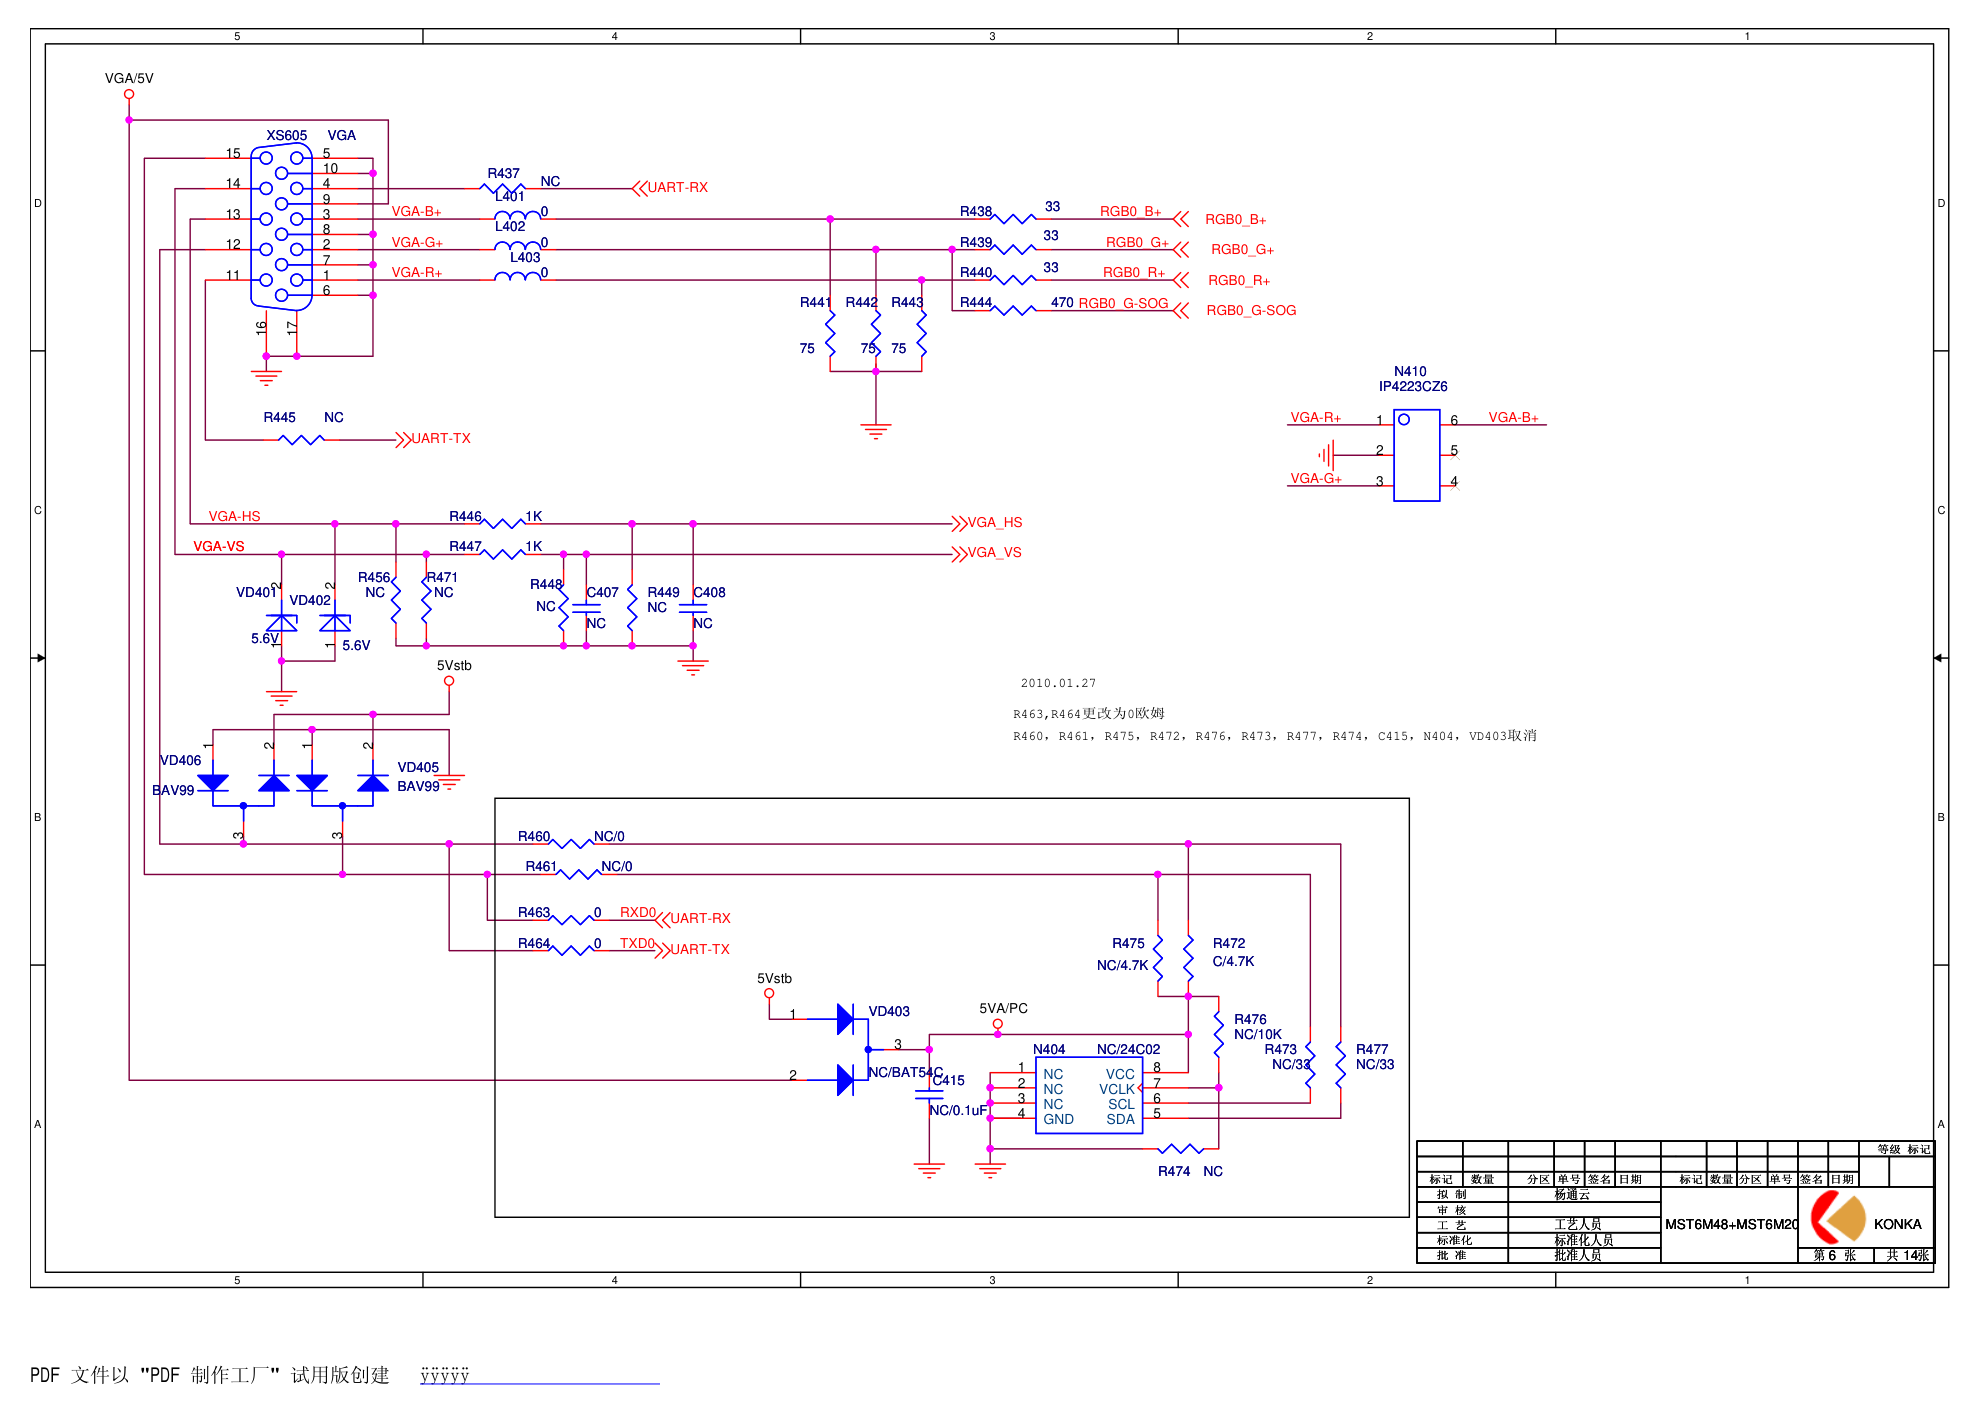Select resistor label R448
The width and height of the screenshot is (1984, 1402).
coord(546,584)
